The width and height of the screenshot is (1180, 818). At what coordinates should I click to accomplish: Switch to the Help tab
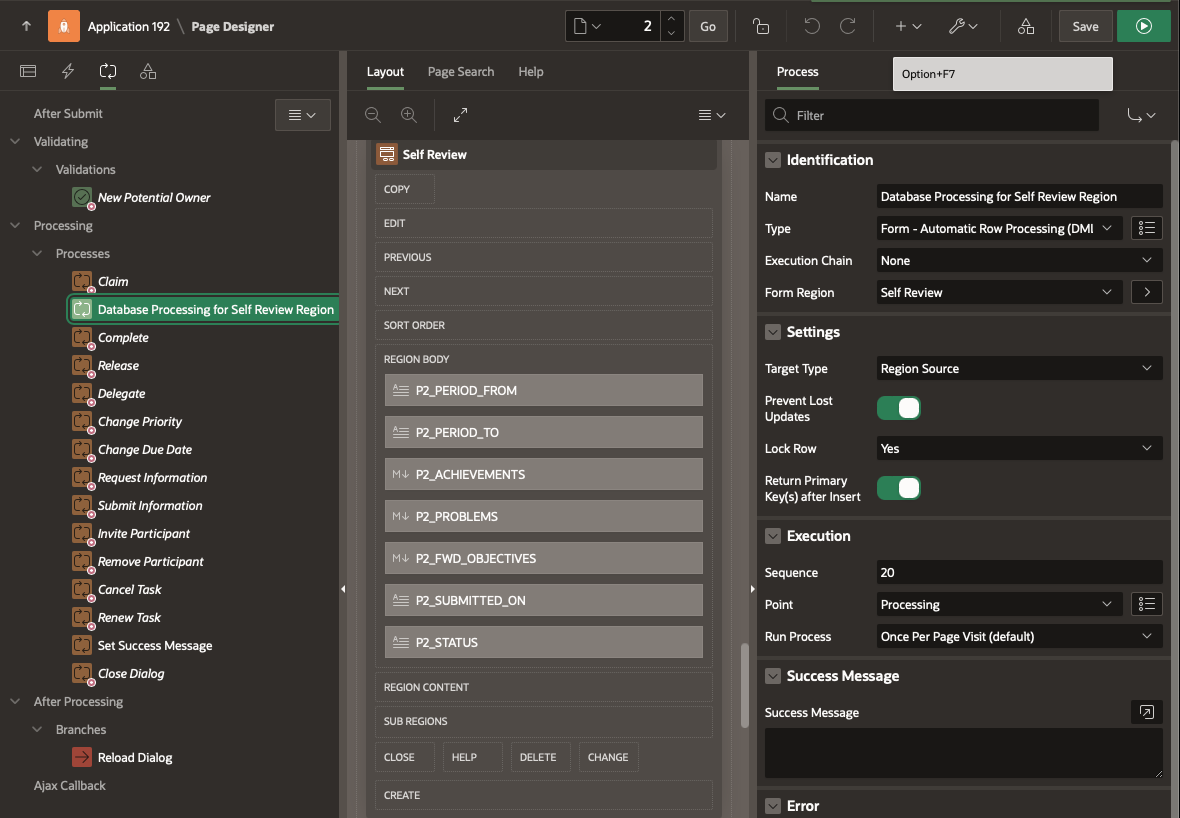pyautogui.click(x=530, y=72)
